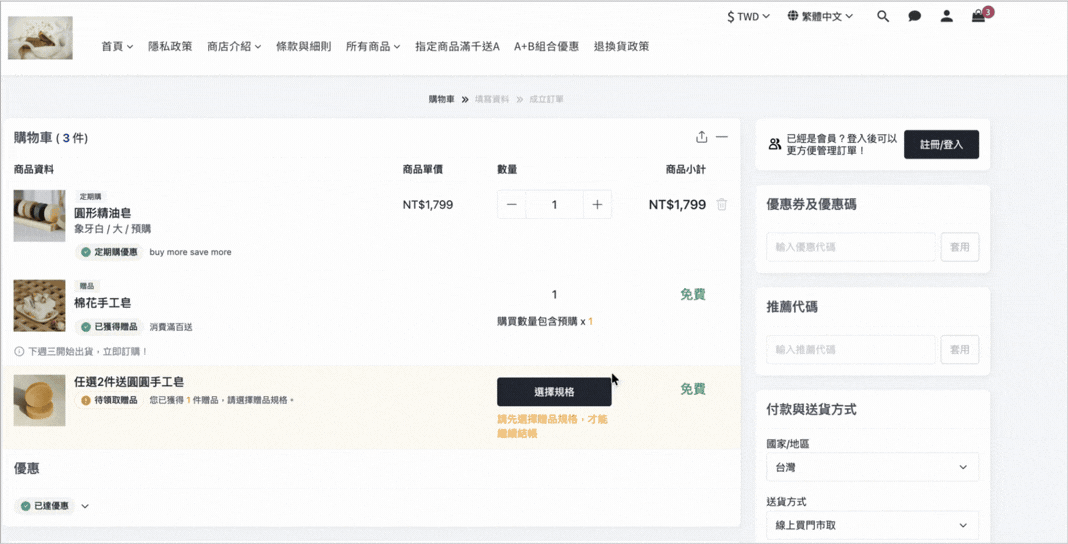Expand the 首頁 menu
1068x544 pixels.
[x=117, y=46]
